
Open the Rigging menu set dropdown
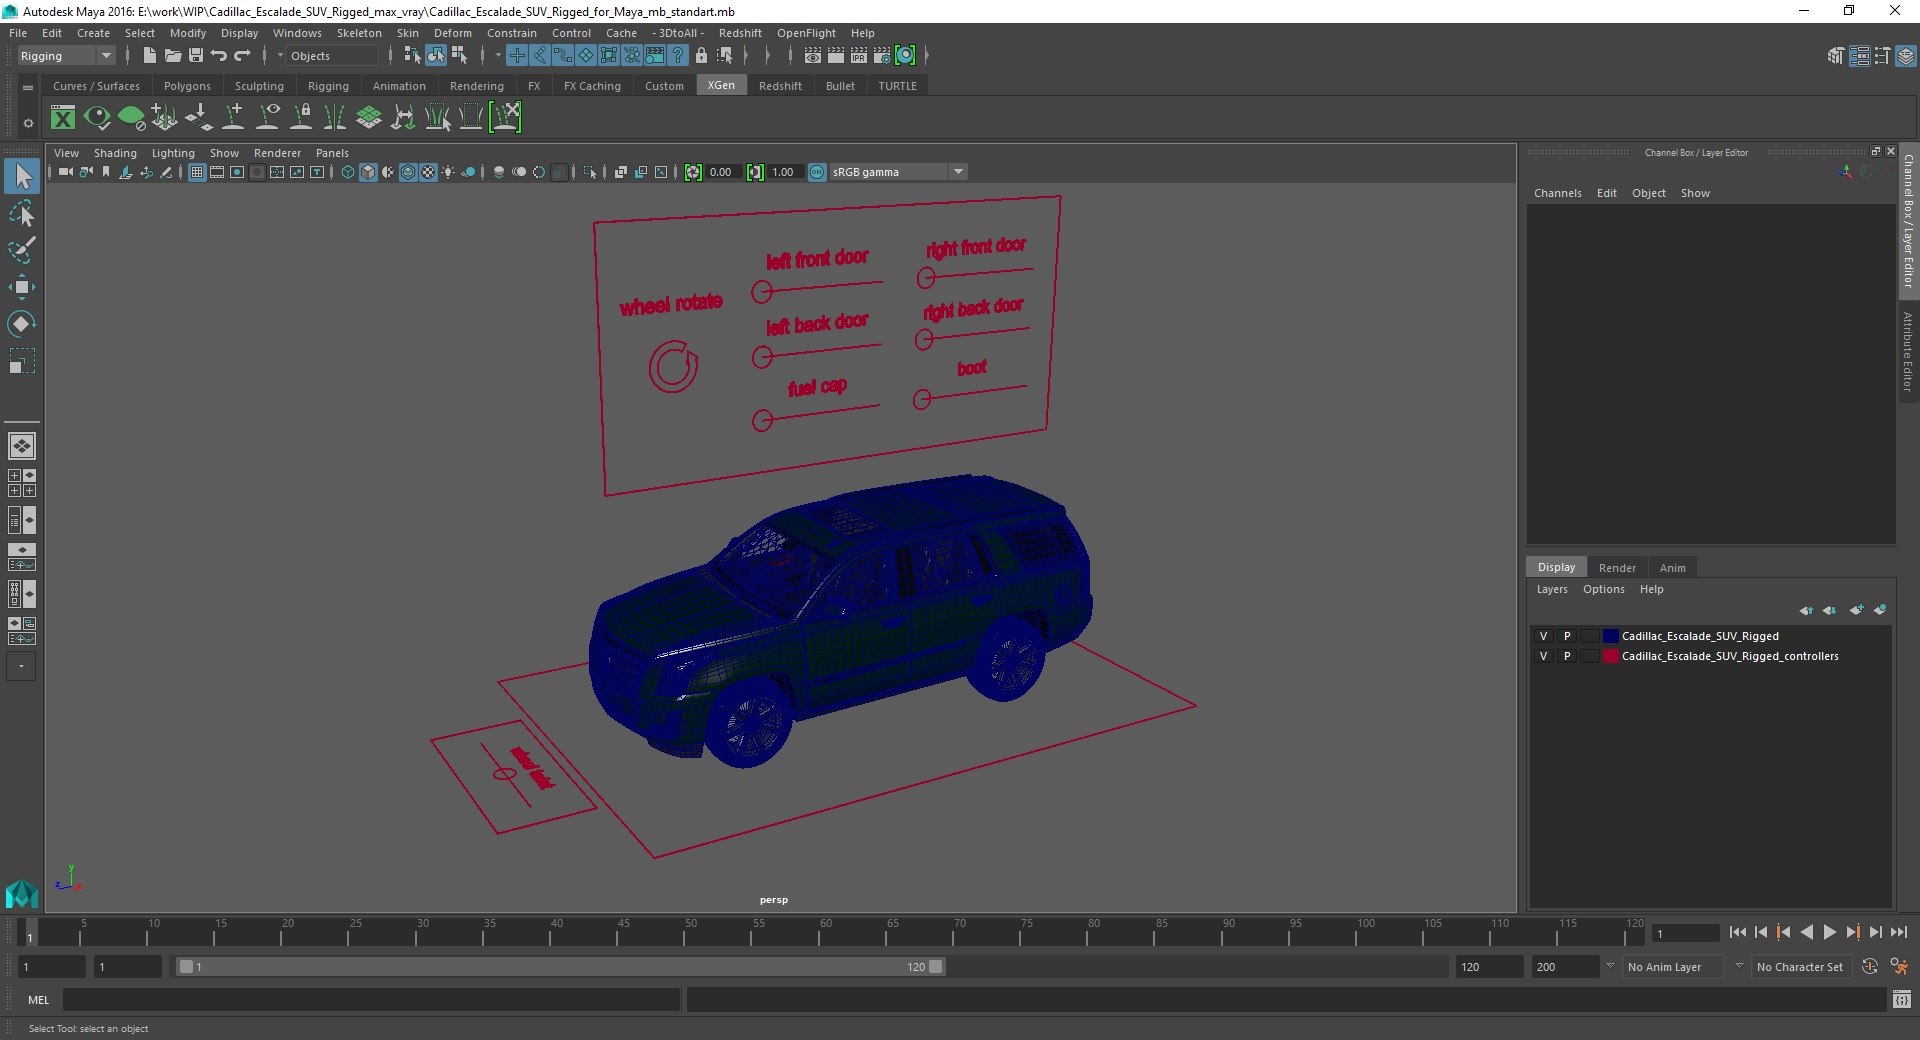click(66, 56)
